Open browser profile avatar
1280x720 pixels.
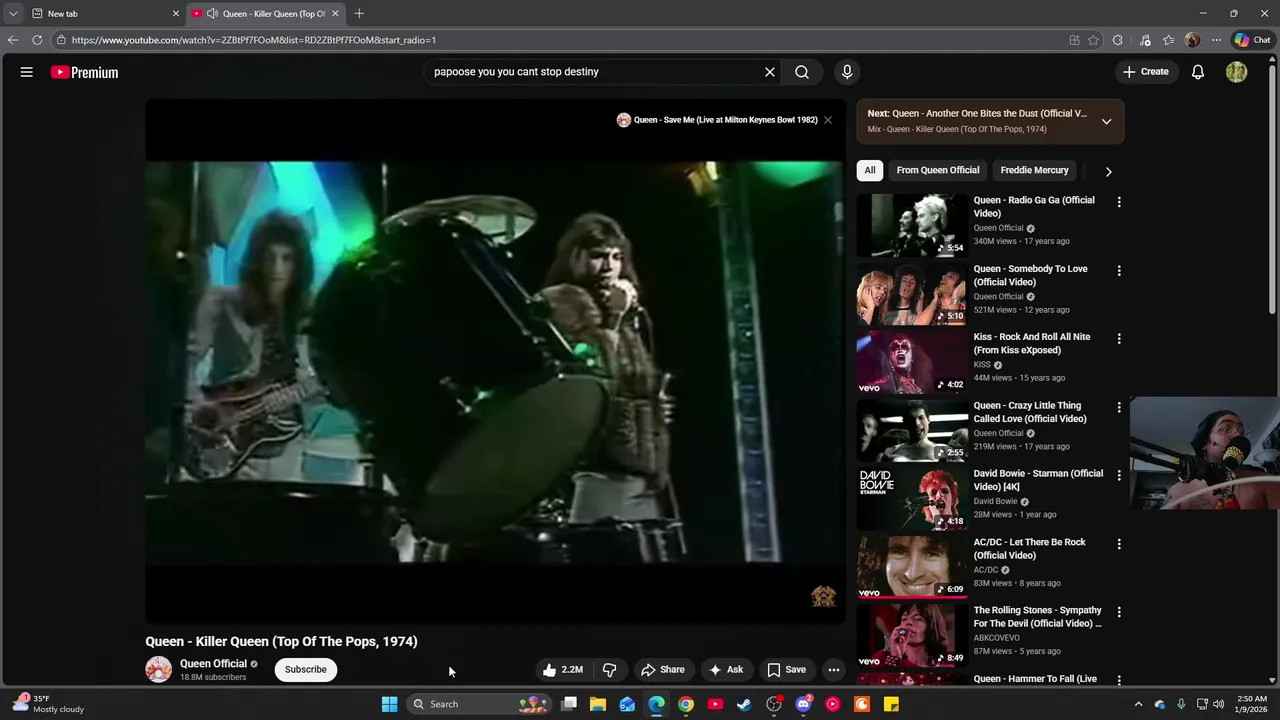point(1192,40)
